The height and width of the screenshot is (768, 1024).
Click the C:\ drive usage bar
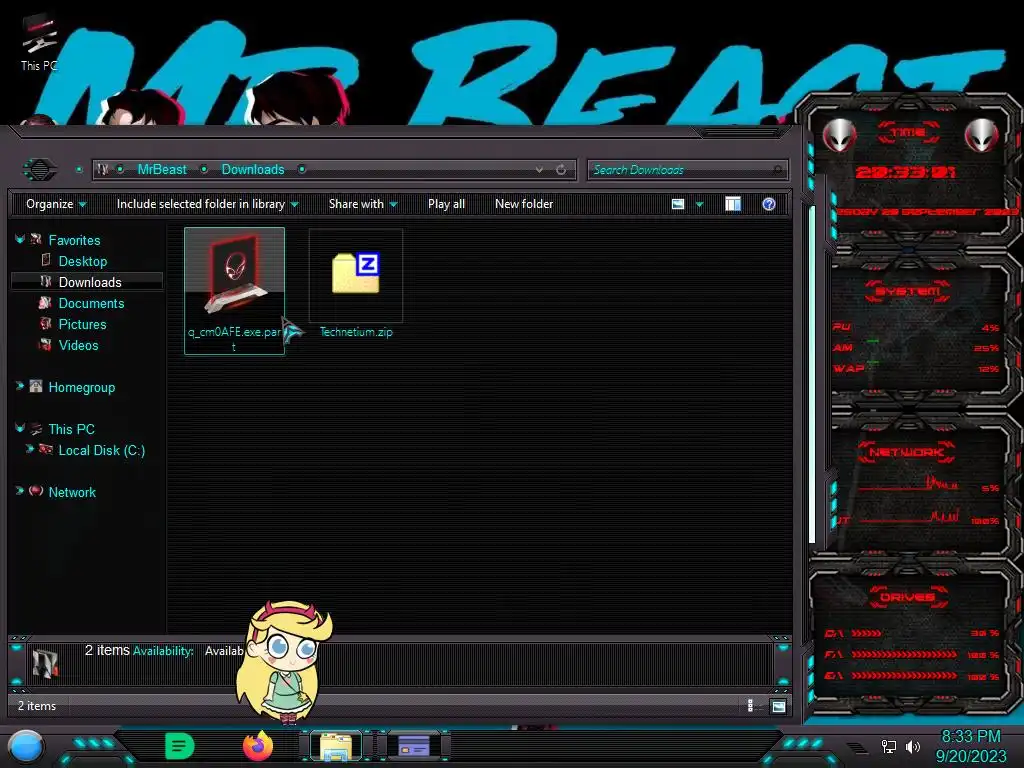pyautogui.click(x=866, y=633)
